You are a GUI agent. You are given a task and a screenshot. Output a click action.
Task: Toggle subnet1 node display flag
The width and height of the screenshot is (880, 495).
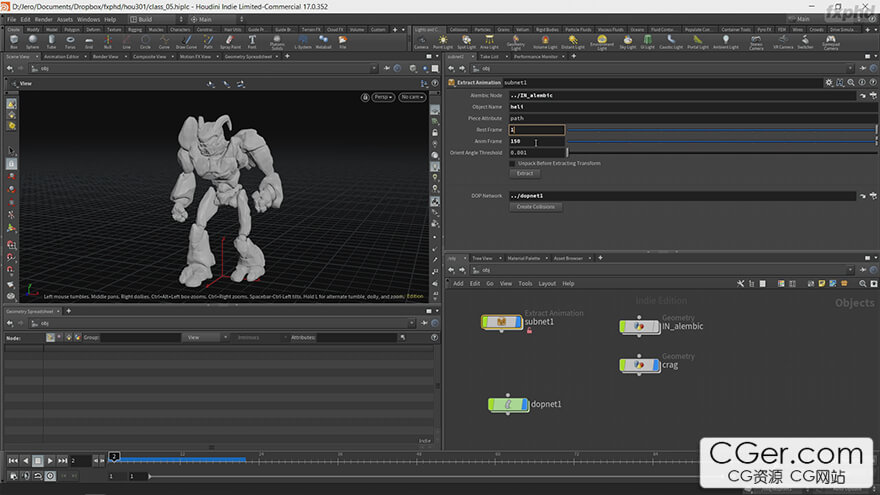click(x=518, y=322)
